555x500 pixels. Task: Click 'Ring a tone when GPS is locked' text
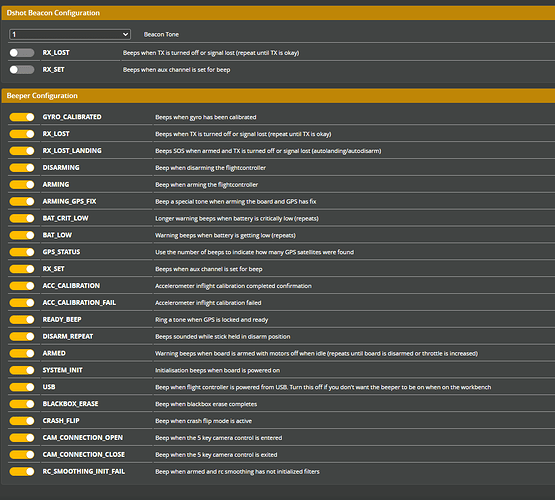point(212,320)
